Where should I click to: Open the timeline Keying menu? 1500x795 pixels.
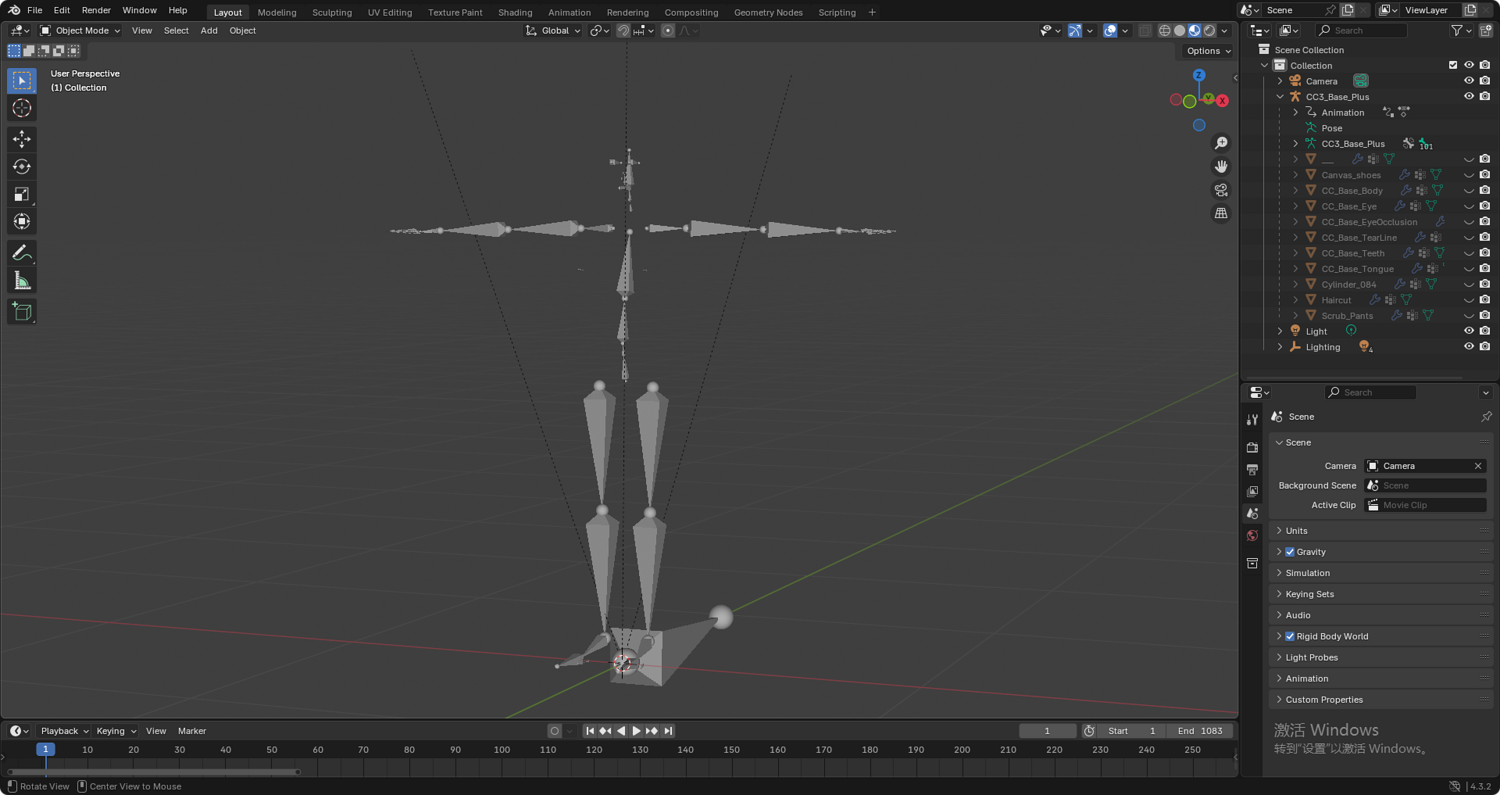115,731
